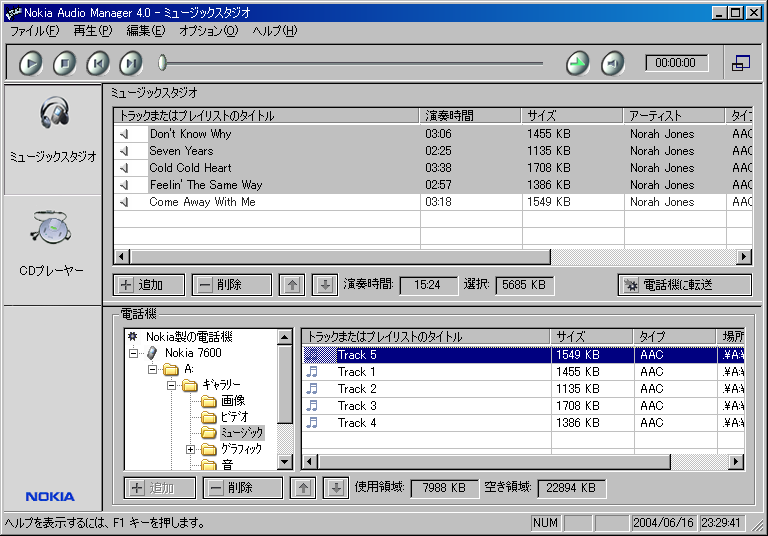Open the 編集(E) menu
The height and width of the screenshot is (536, 768).
pos(145,31)
